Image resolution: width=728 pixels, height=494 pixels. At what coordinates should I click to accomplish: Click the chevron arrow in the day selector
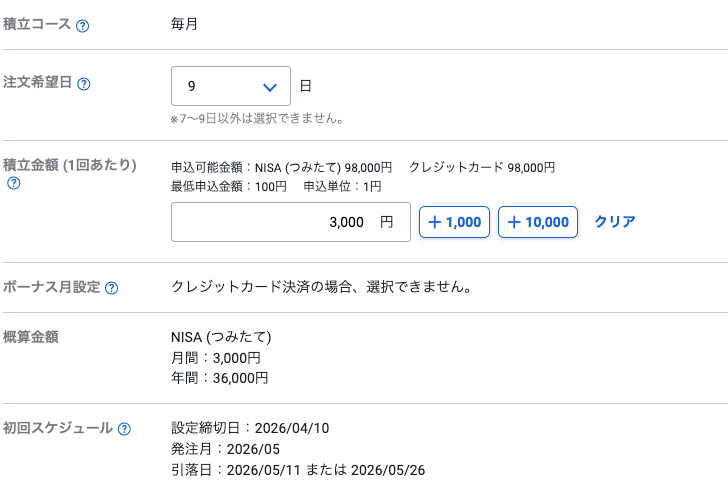[269, 87]
